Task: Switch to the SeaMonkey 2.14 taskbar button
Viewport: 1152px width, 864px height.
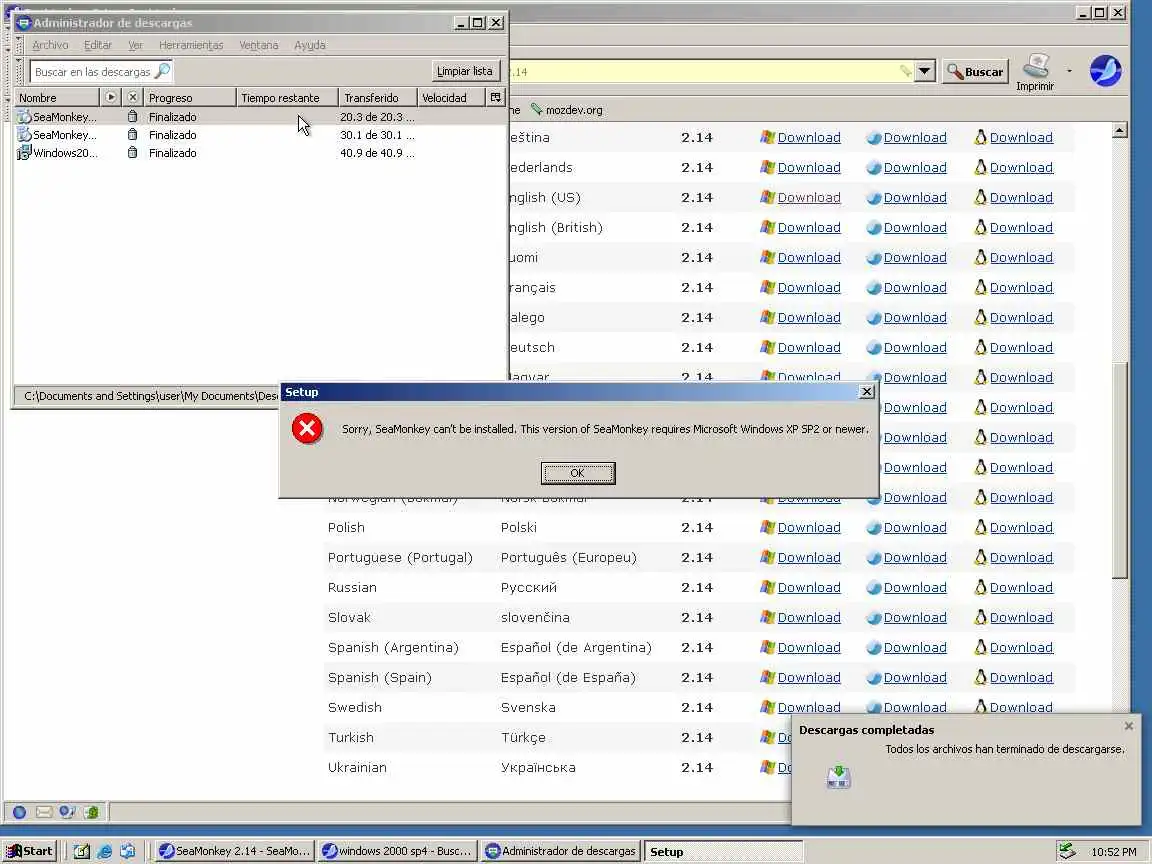Action: 234,852
